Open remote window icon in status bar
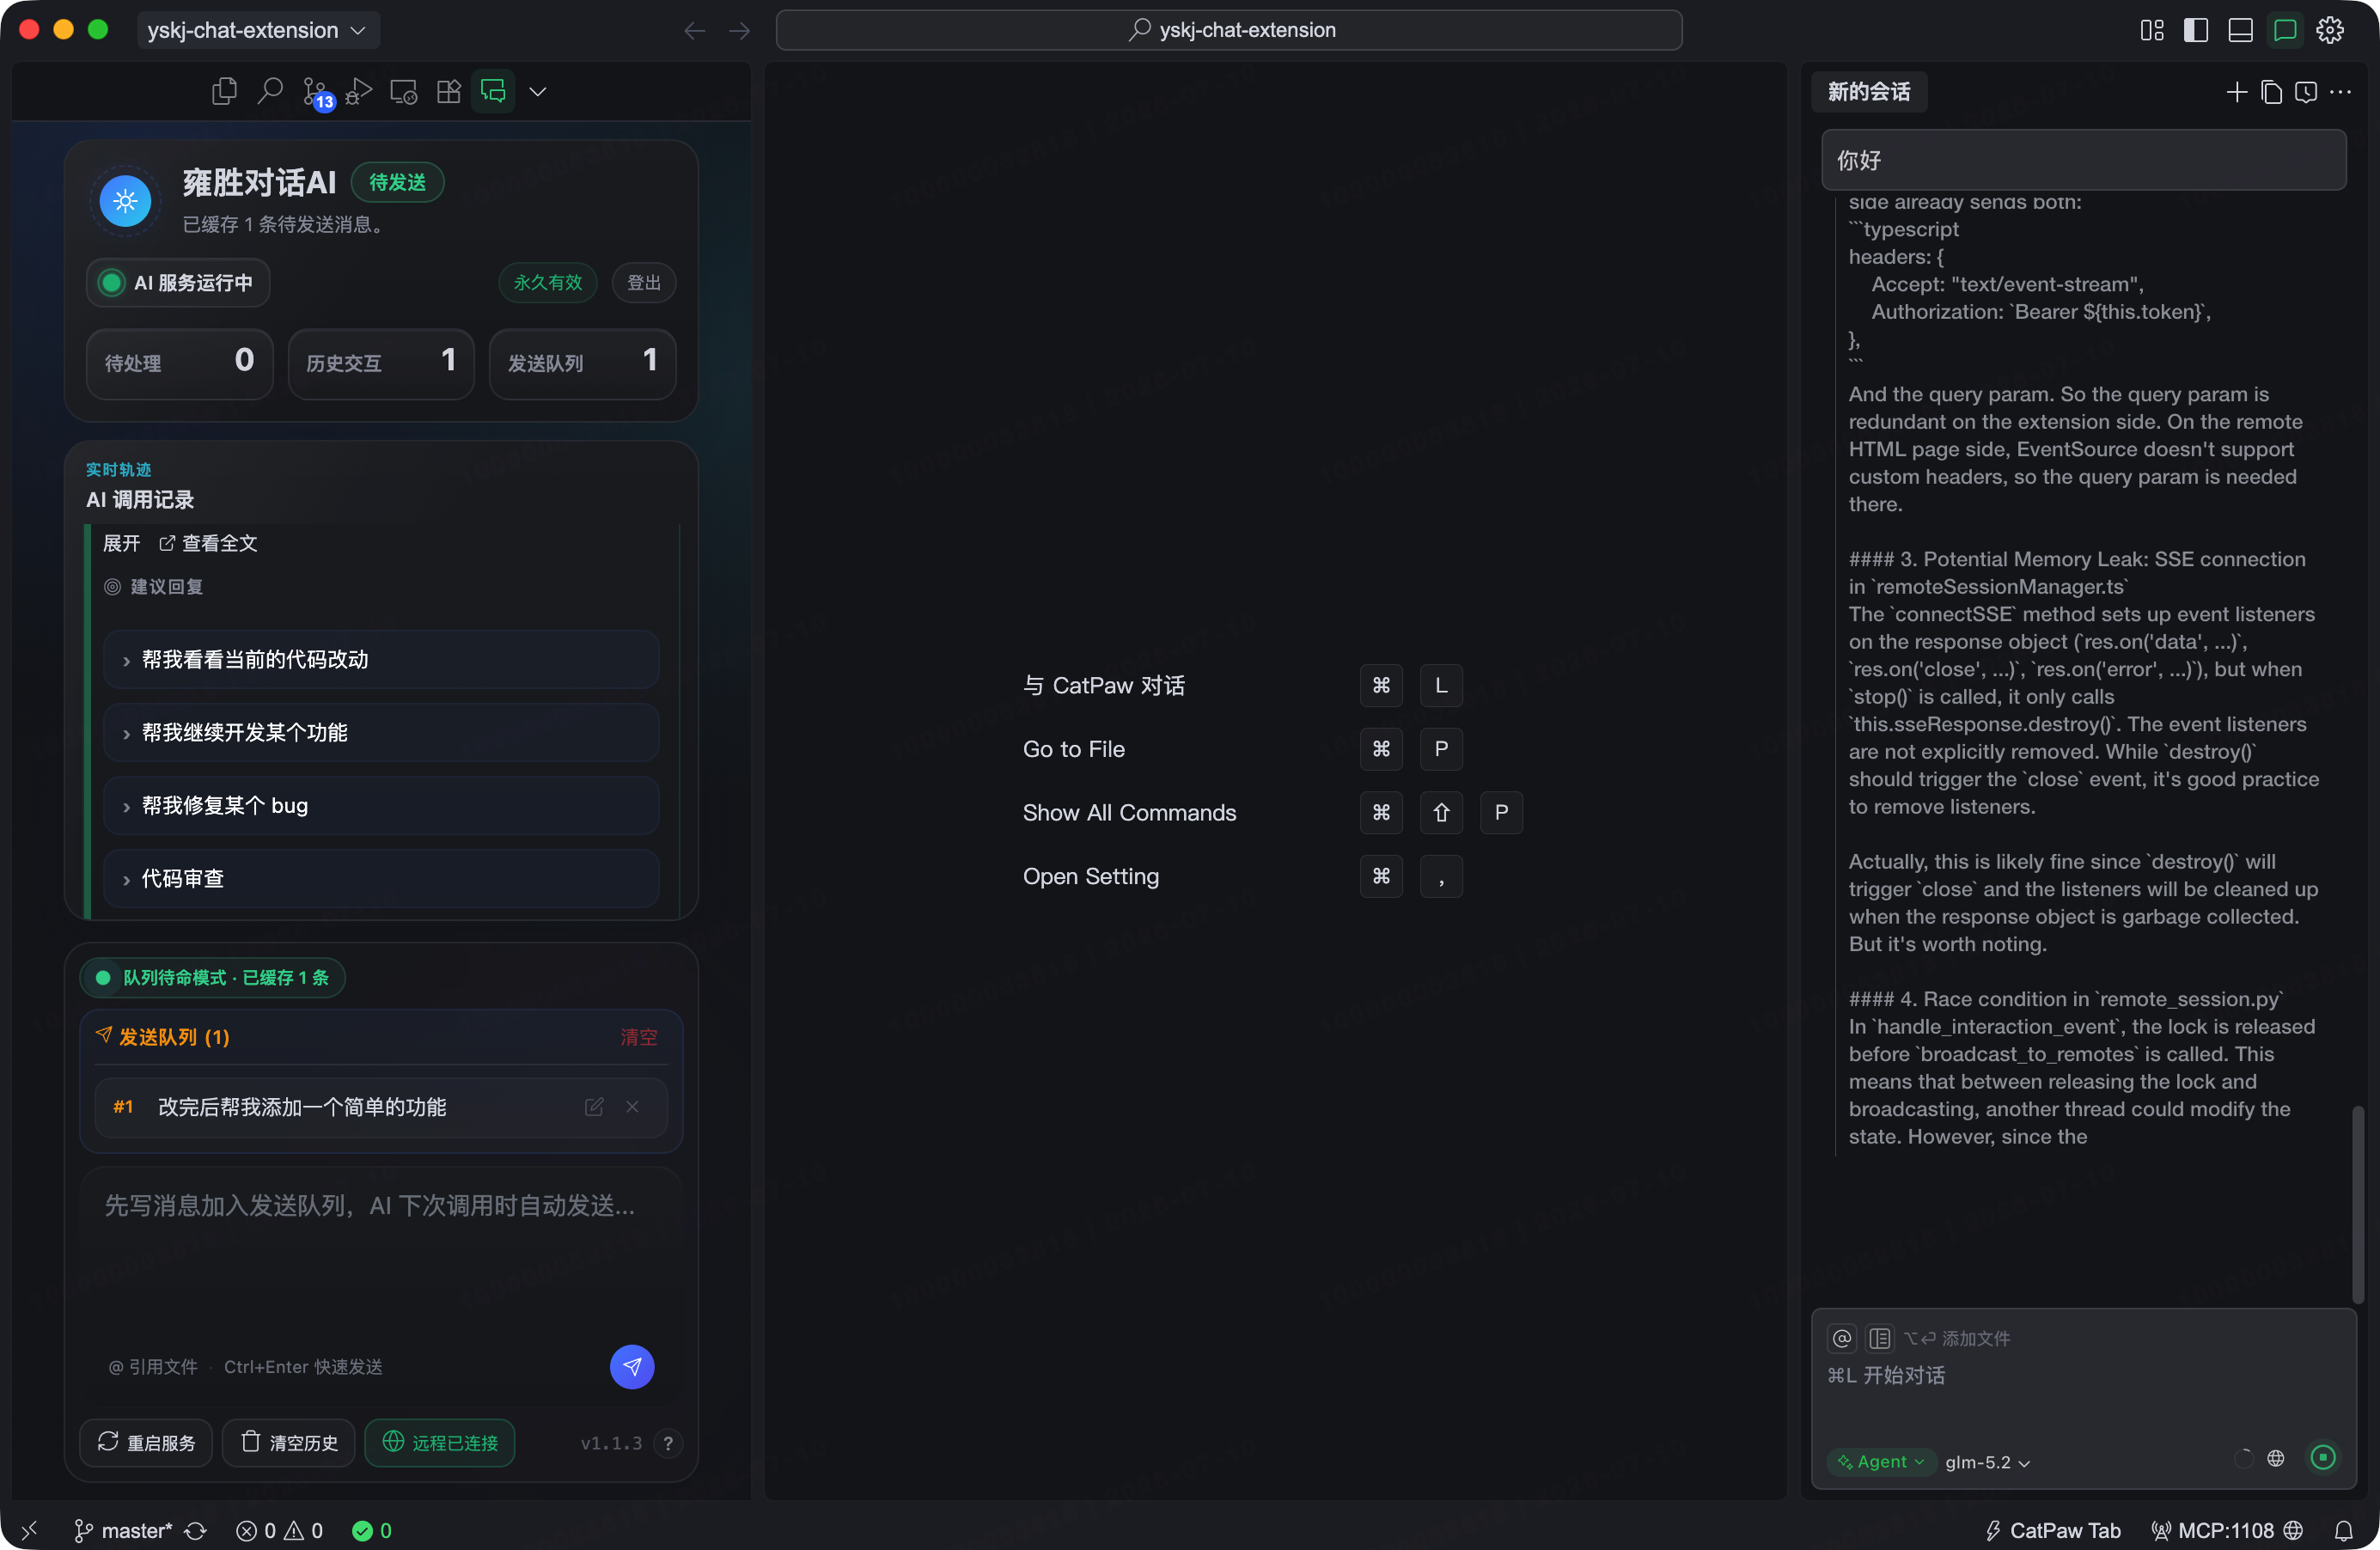Image resolution: width=2380 pixels, height=1550 pixels. click(29, 1530)
